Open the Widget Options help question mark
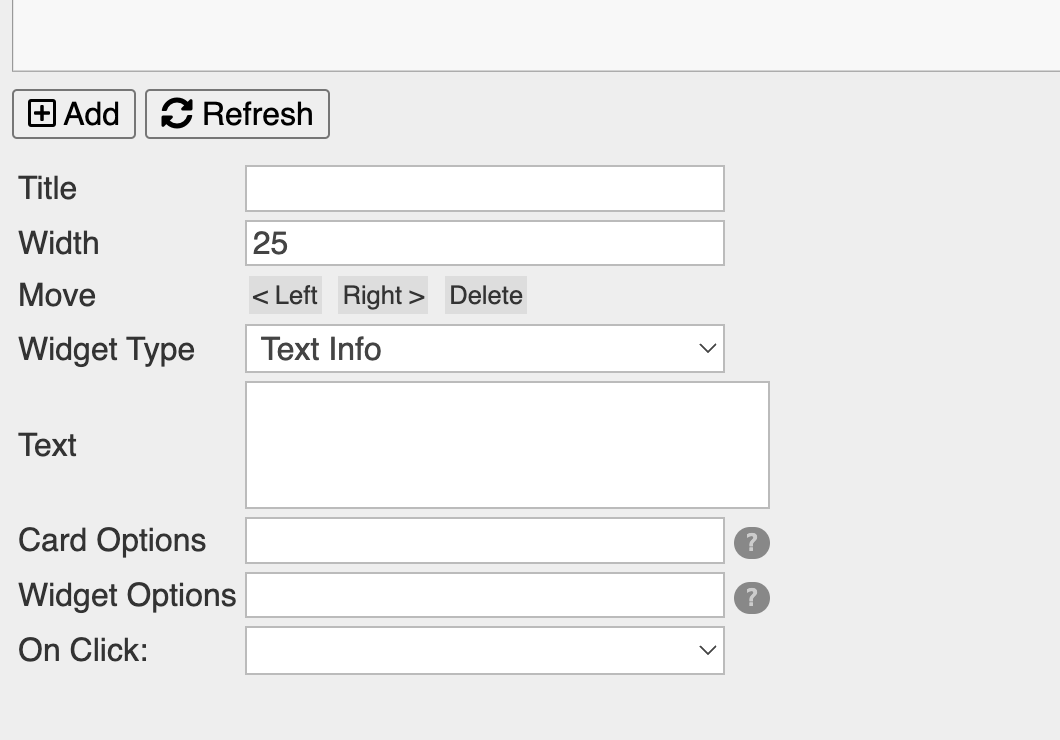The height and width of the screenshot is (740, 1060). pos(752,598)
